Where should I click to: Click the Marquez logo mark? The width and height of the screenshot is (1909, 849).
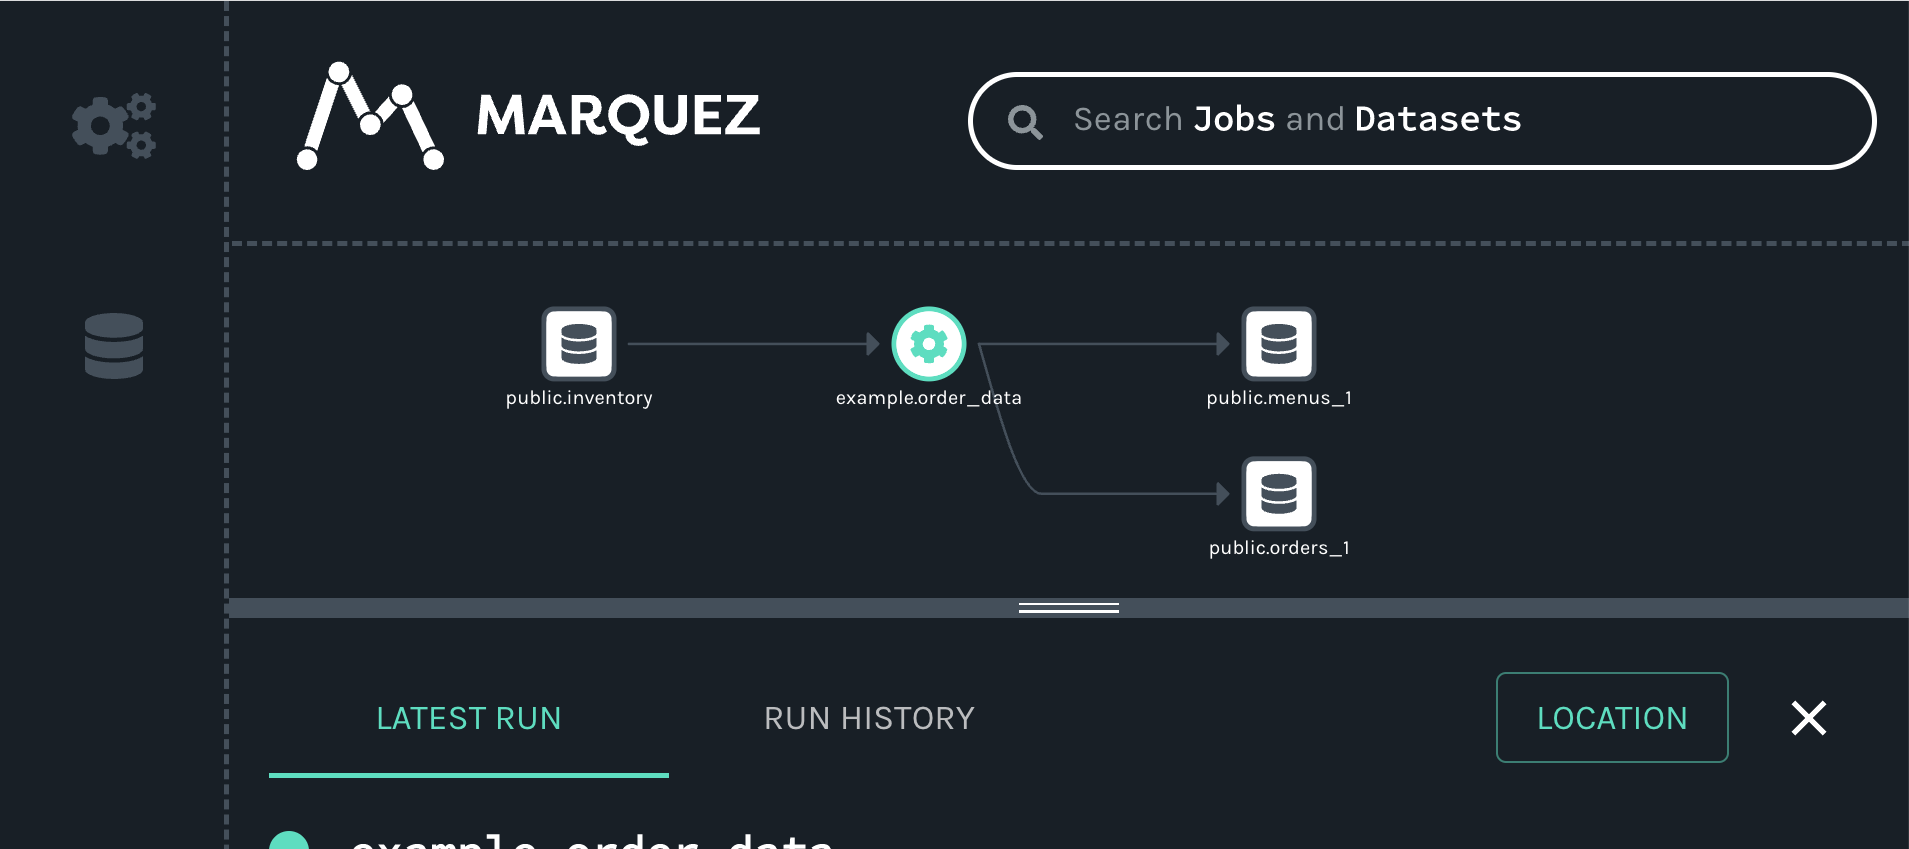(370, 116)
